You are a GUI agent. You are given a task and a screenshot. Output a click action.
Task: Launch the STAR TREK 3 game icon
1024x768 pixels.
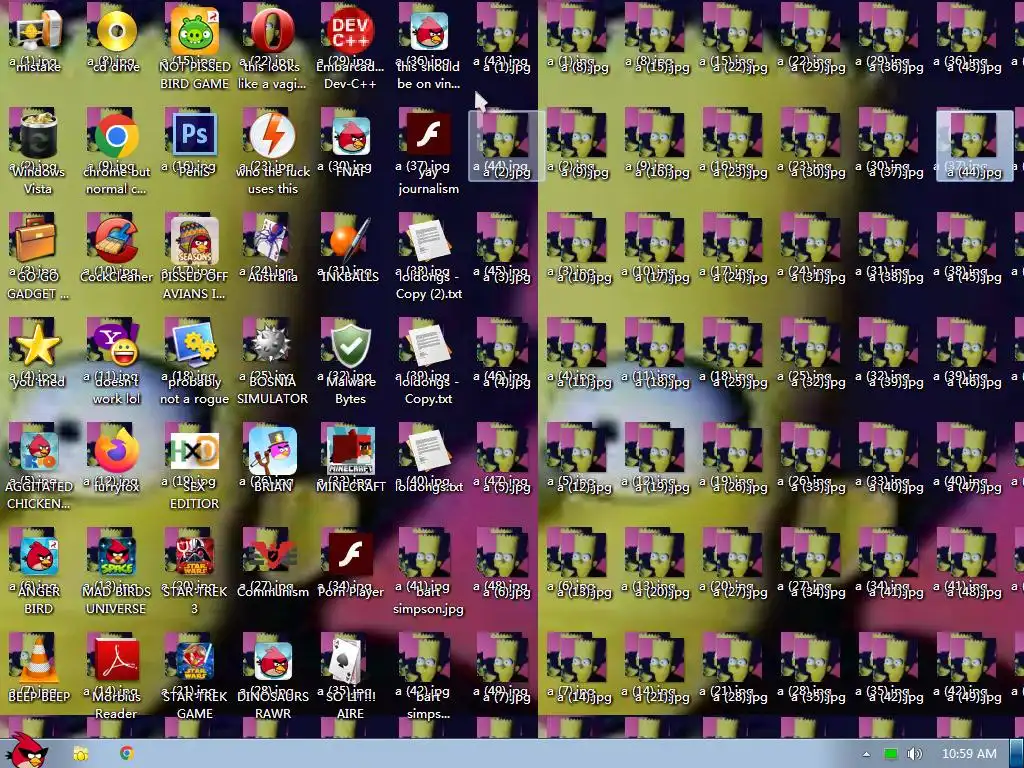click(195, 555)
